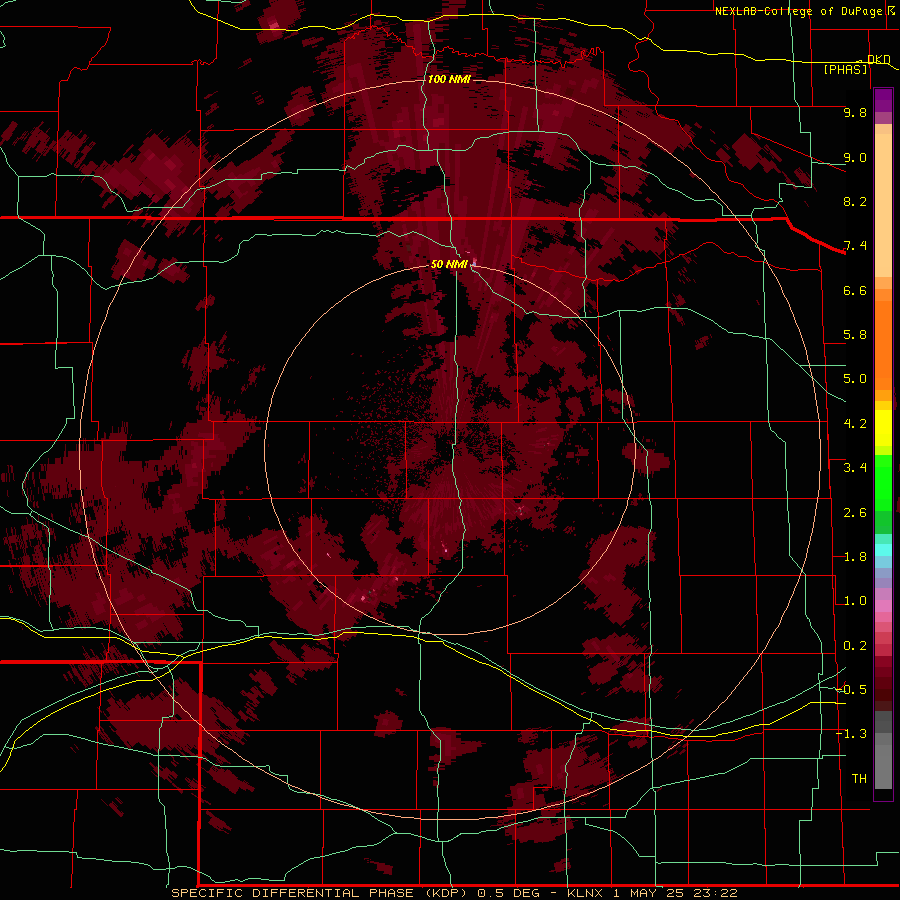Click the SPECIFIC DIFFERENTIAL PHASE (KDP) caption
Image resolution: width=900 pixels, height=900 pixels.
320,893
